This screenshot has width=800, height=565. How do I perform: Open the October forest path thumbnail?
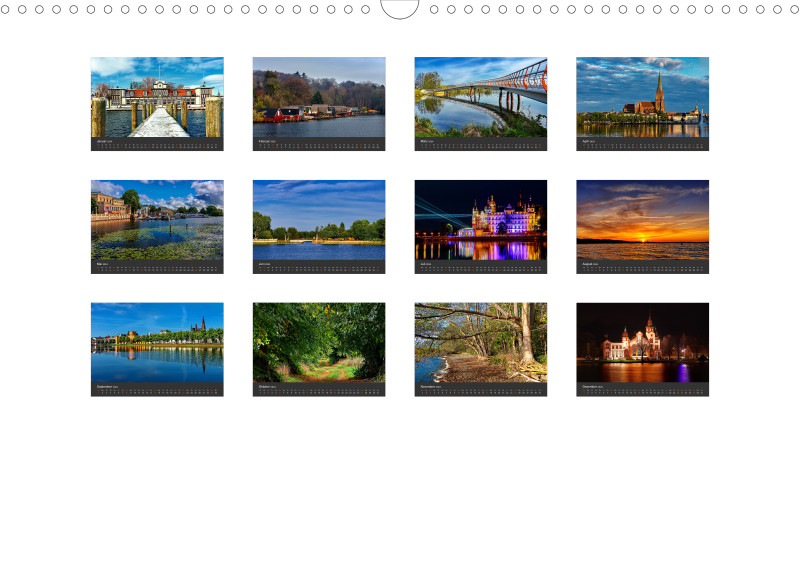point(319,343)
